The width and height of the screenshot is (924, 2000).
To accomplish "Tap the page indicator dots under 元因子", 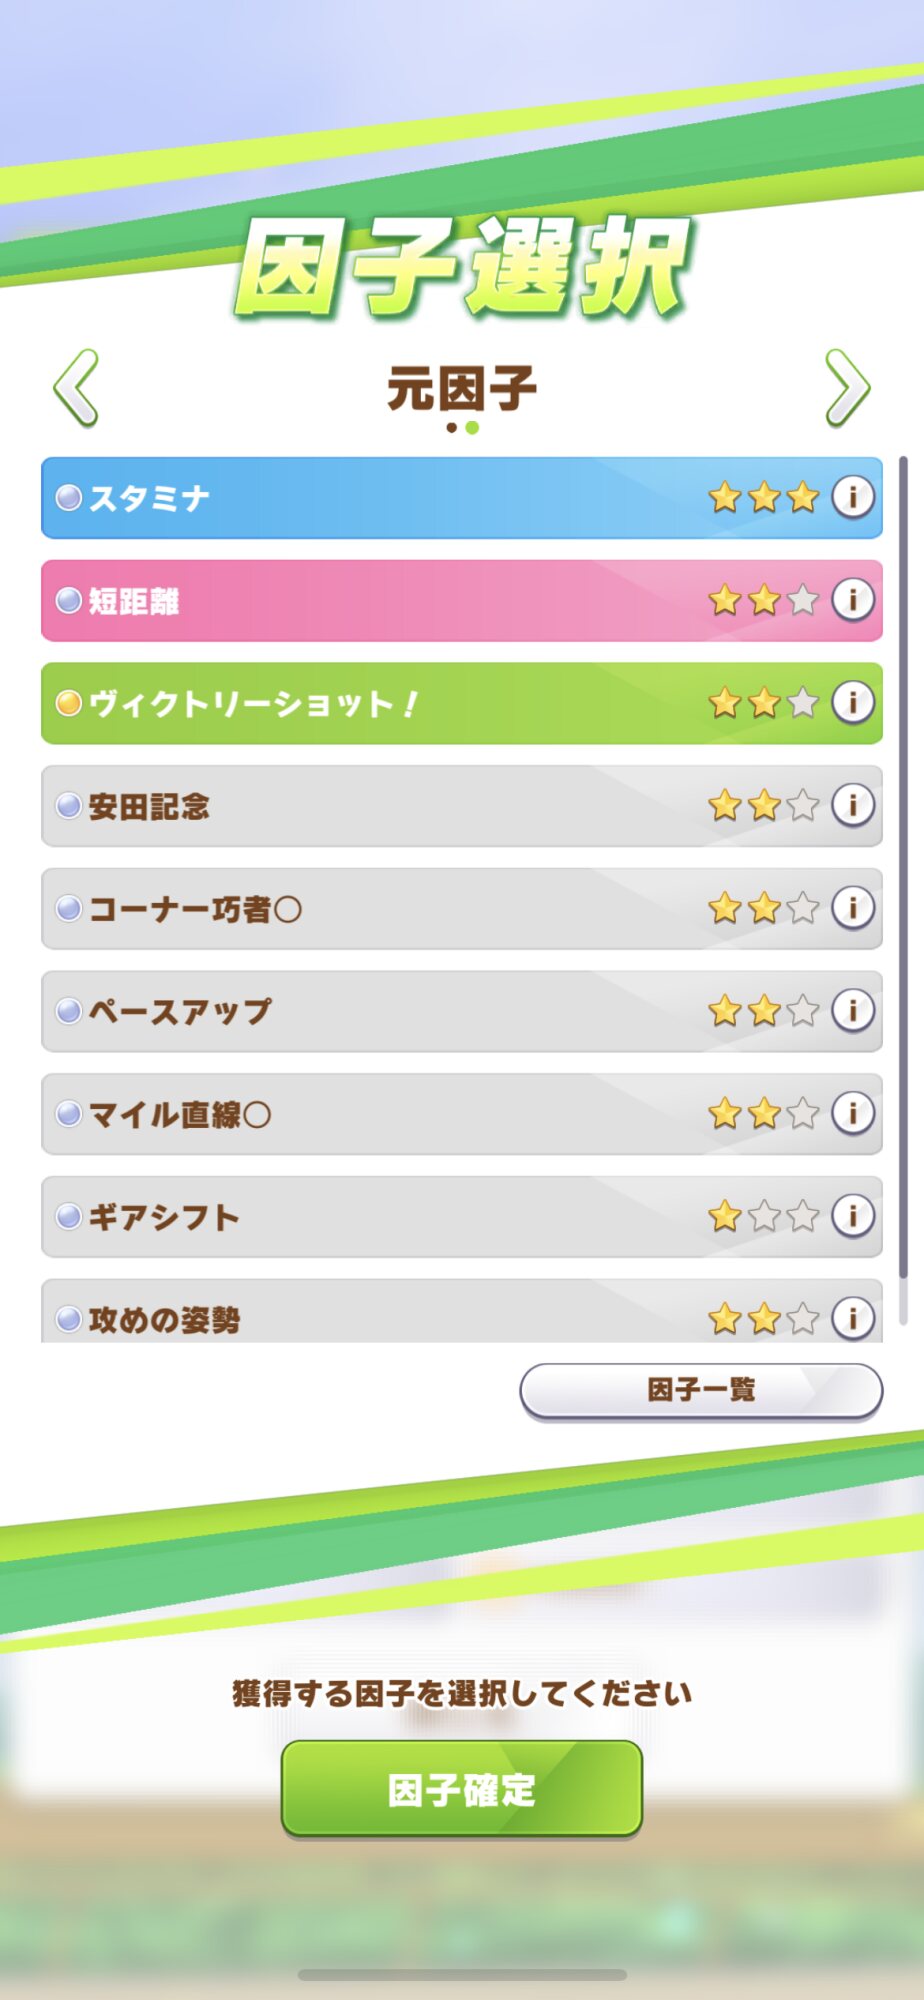I will [462, 428].
